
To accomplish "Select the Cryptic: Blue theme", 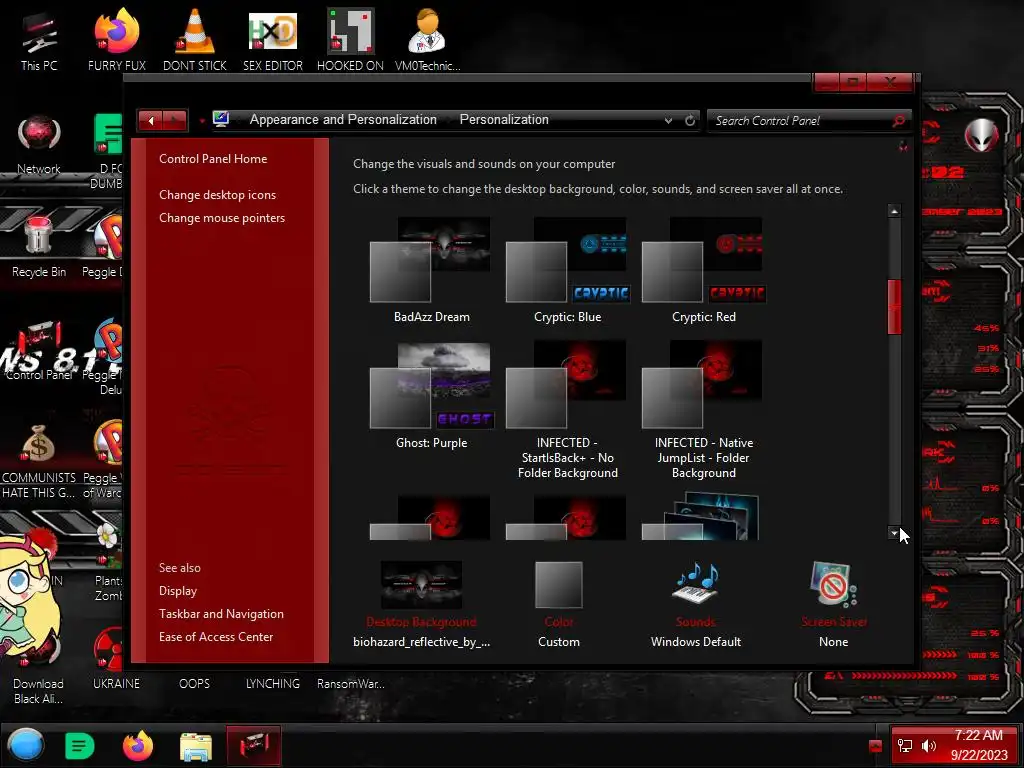I will tap(568, 270).
